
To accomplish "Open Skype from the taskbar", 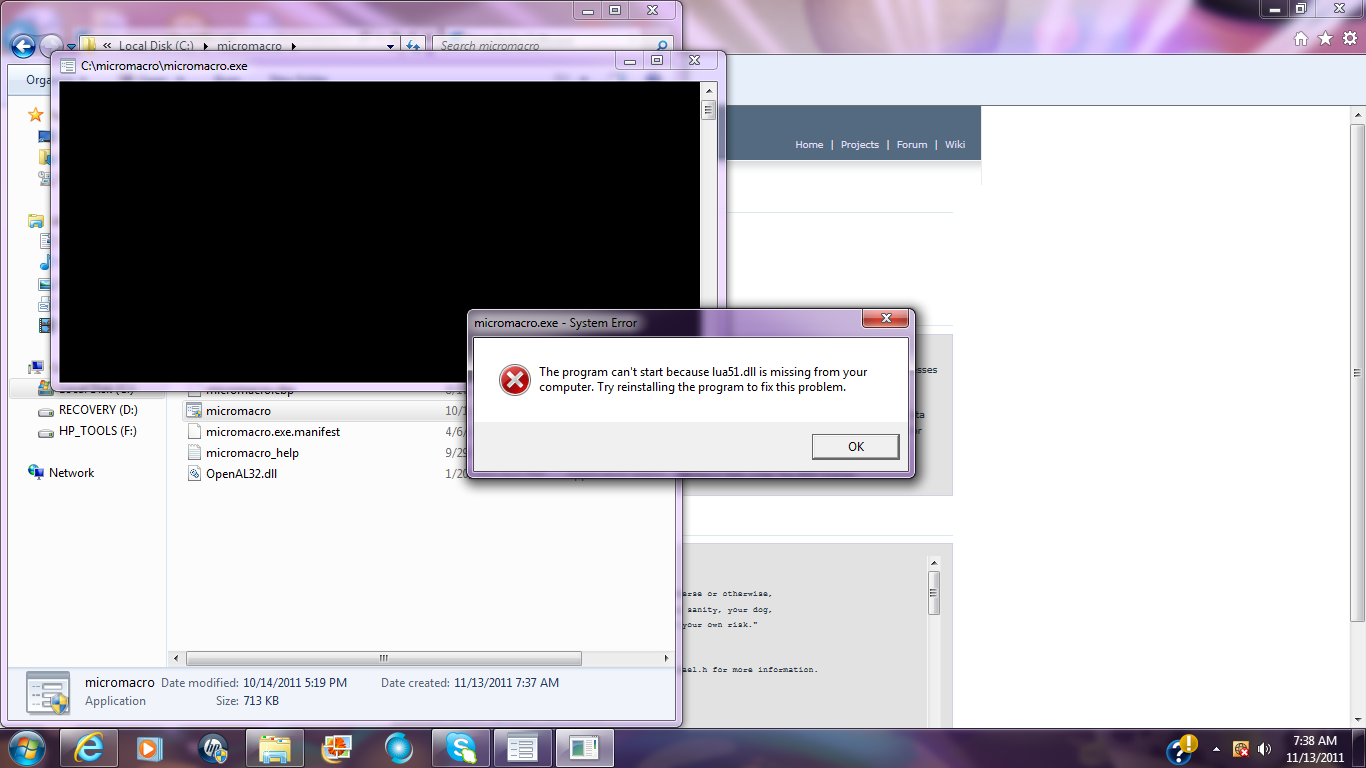I will coord(460,748).
